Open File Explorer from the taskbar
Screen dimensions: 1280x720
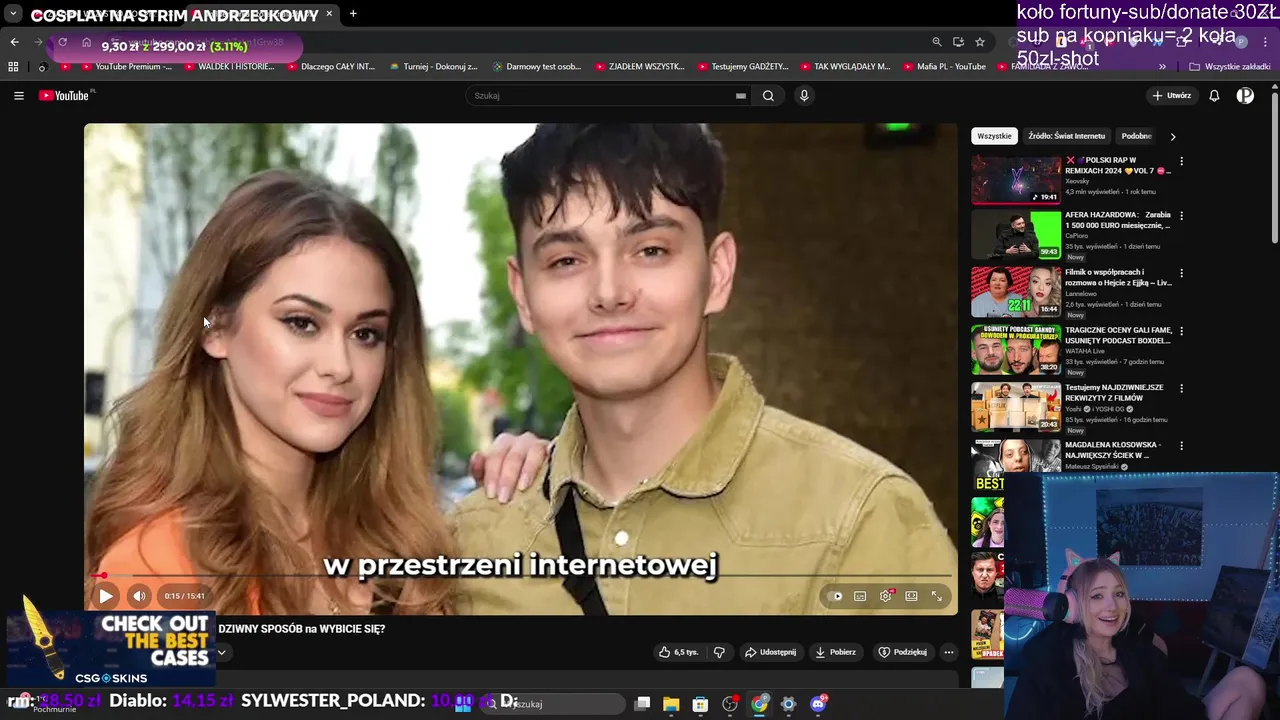click(x=671, y=704)
